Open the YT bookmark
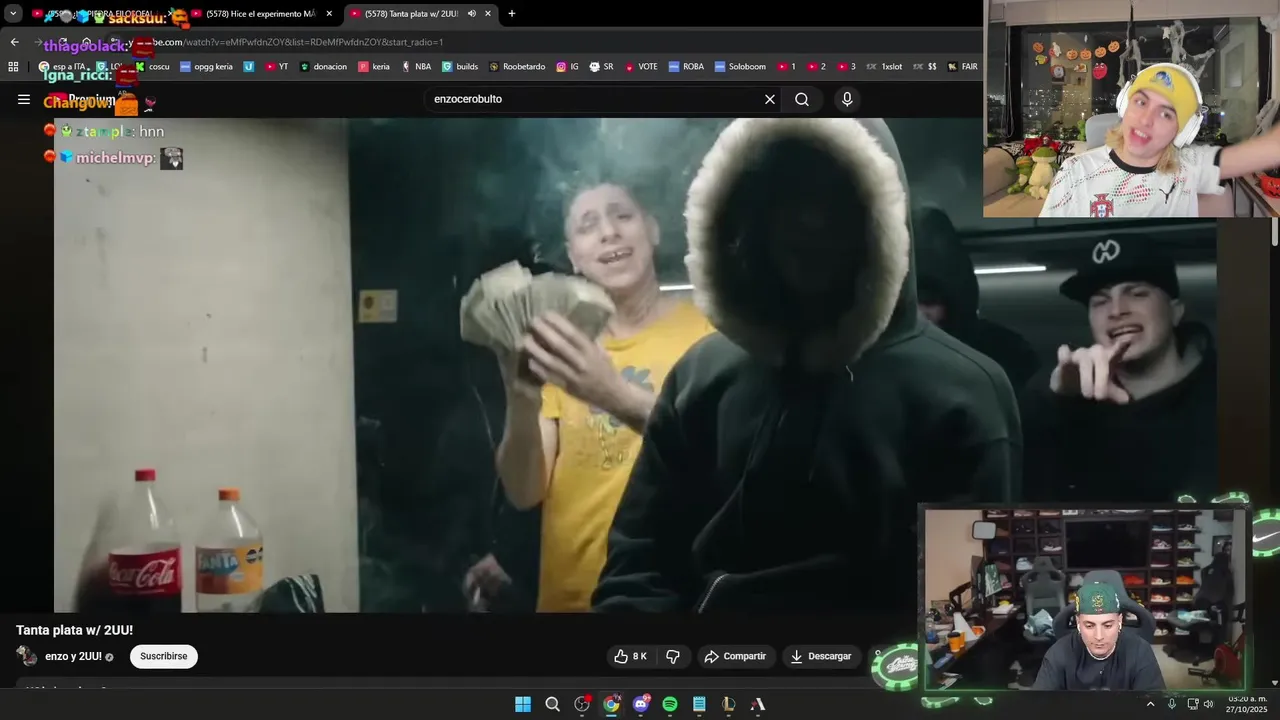The height and width of the screenshot is (720, 1280). click(276, 67)
